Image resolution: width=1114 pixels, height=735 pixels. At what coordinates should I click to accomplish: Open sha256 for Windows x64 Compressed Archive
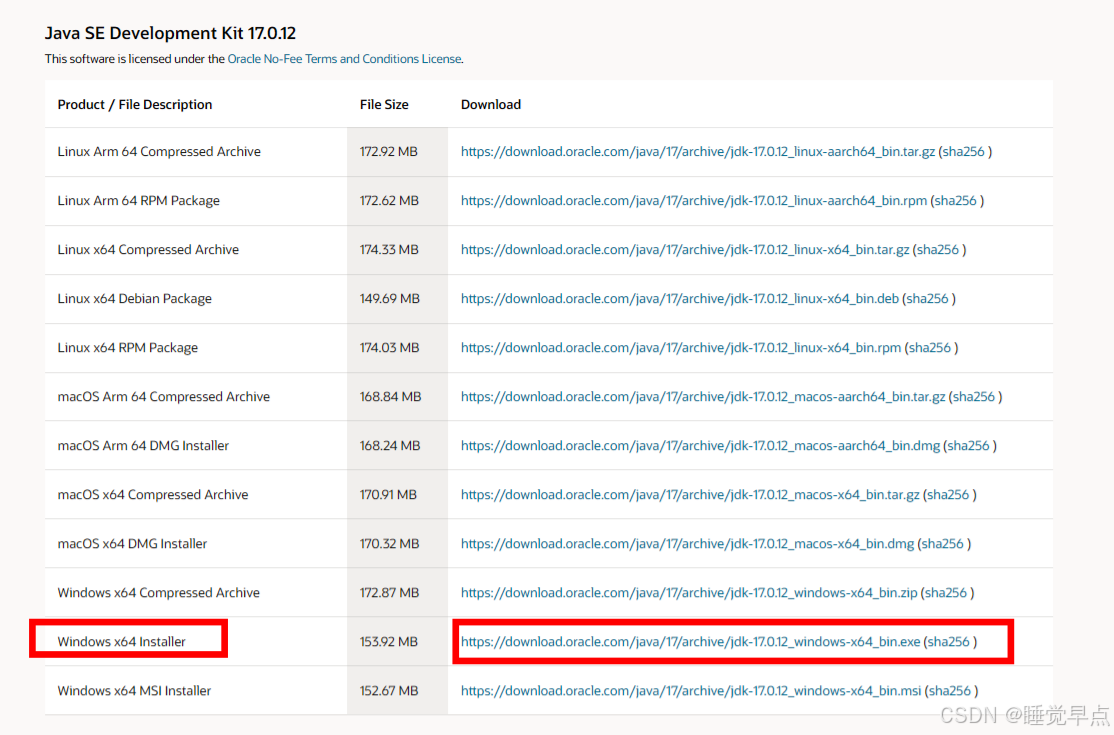point(946,592)
